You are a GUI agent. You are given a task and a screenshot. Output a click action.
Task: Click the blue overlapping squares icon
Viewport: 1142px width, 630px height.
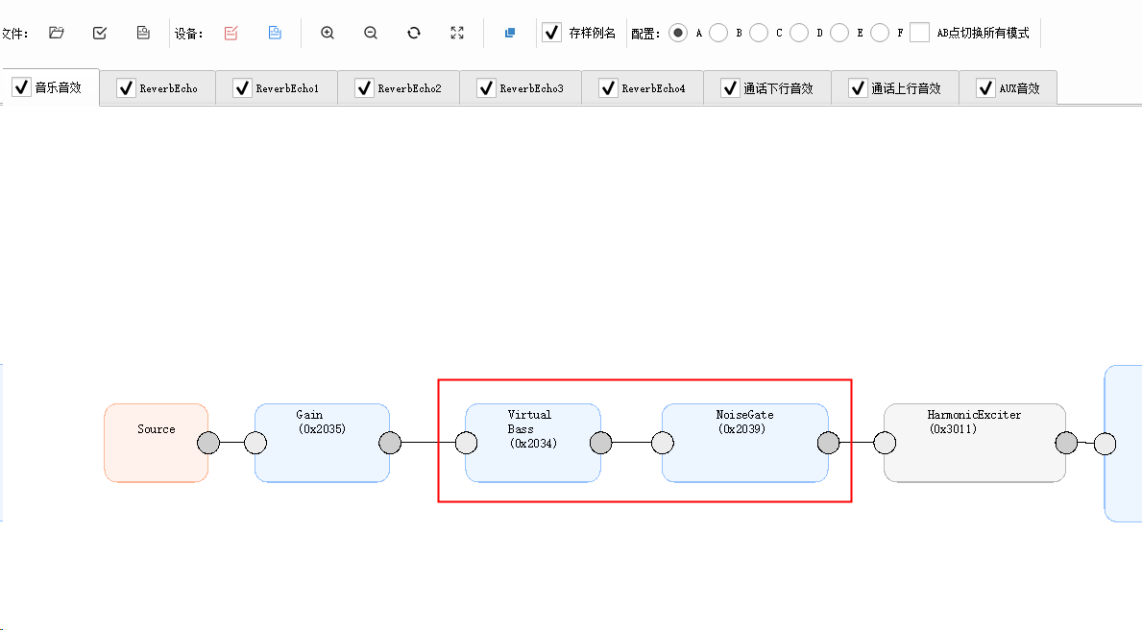[x=510, y=33]
